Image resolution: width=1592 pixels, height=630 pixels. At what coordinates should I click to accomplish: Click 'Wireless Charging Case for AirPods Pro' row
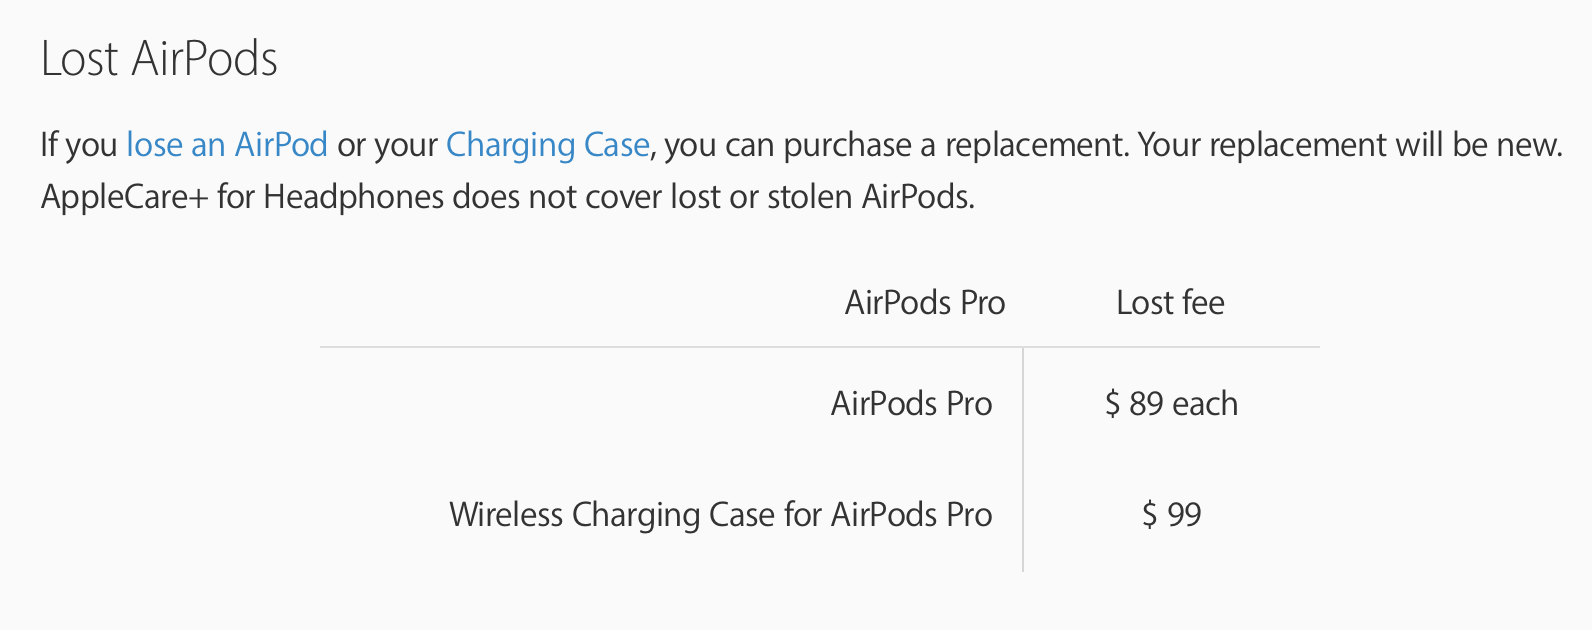click(x=720, y=514)
